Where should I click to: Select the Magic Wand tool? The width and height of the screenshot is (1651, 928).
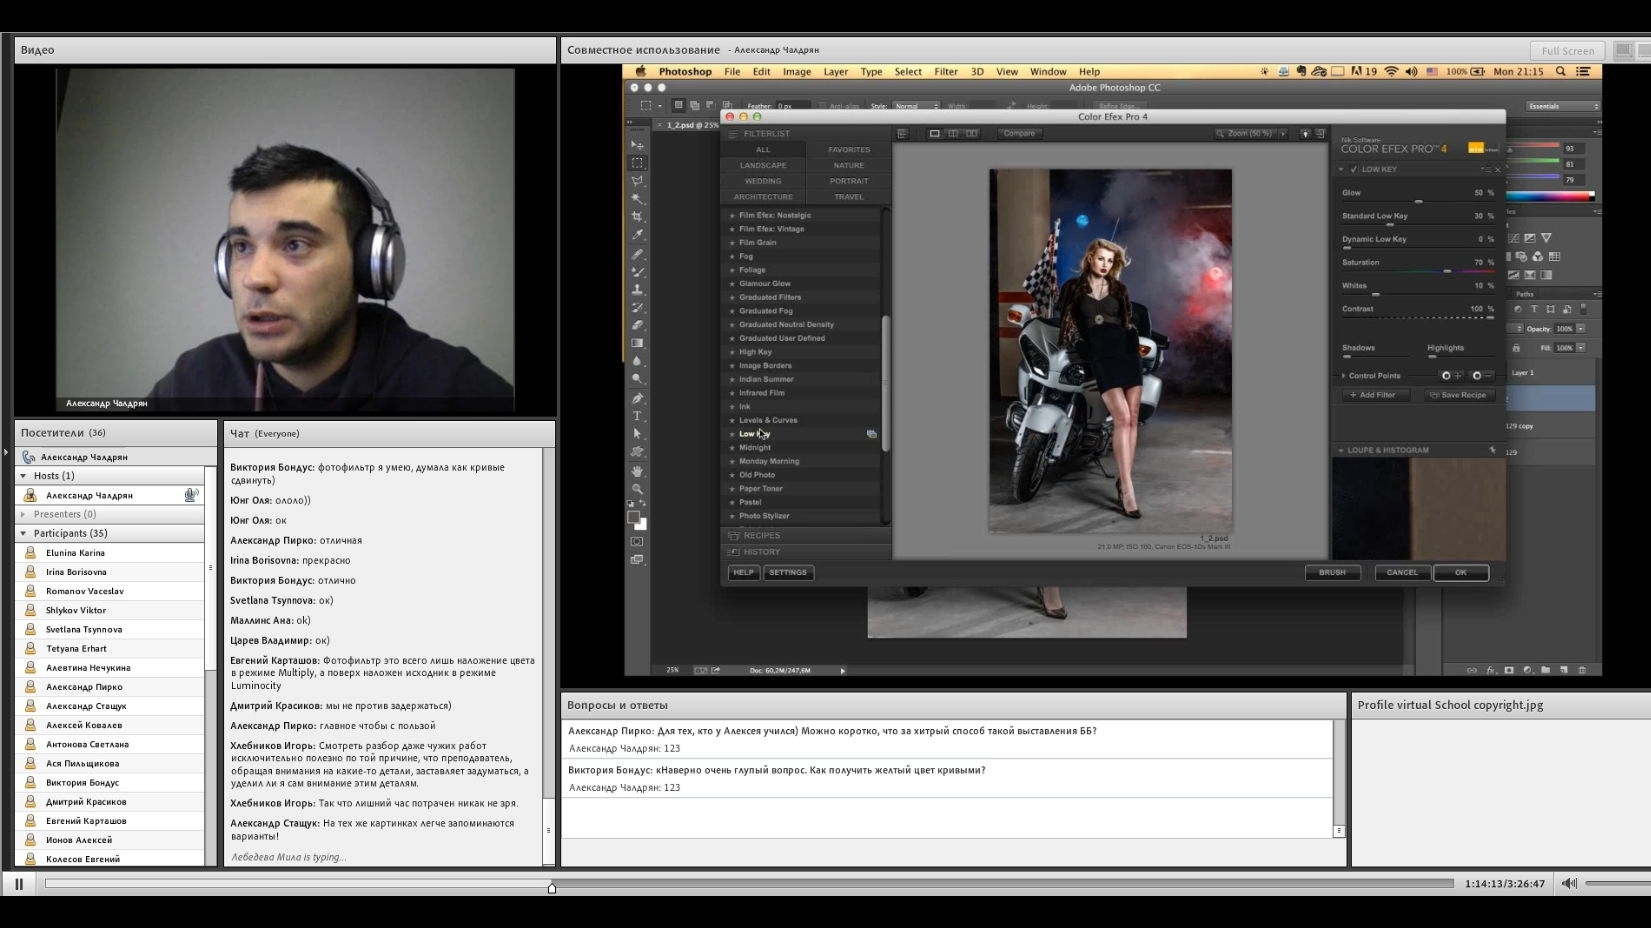637,199
